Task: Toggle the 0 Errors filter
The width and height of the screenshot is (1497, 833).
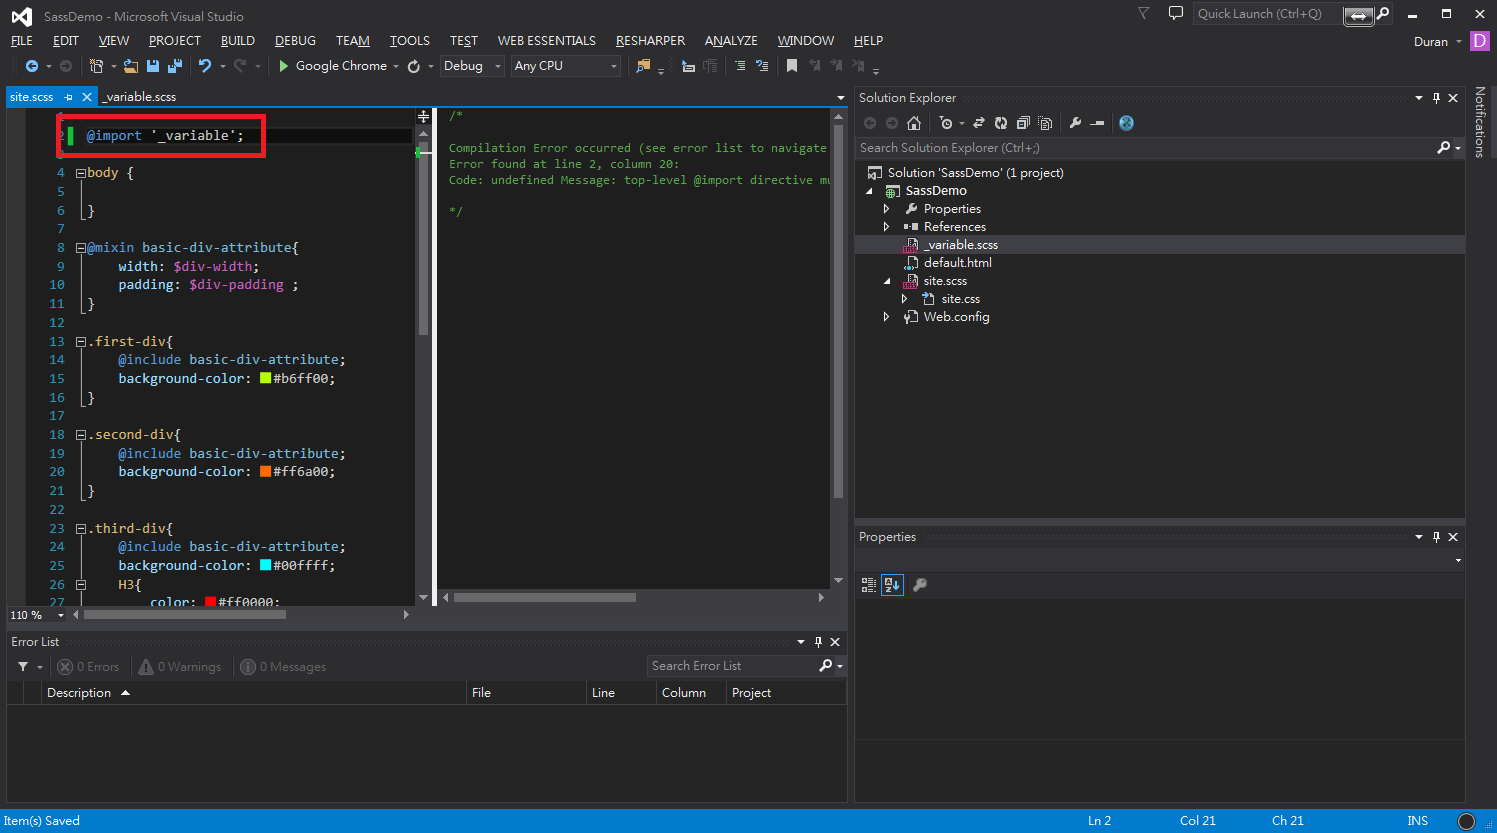Action: tap(88, 667)
